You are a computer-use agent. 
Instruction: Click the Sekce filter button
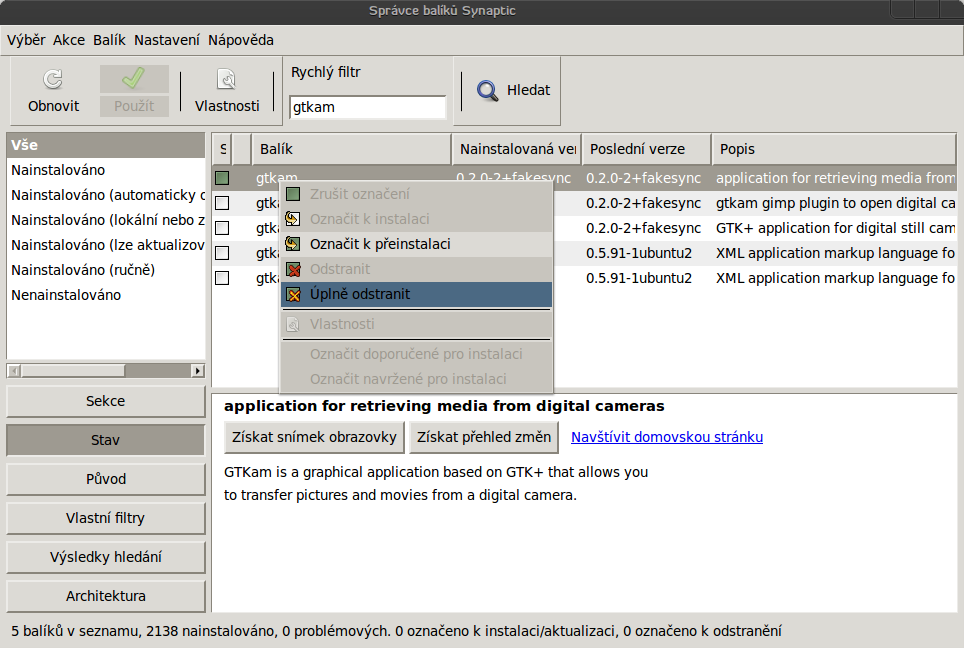[106, 401]
